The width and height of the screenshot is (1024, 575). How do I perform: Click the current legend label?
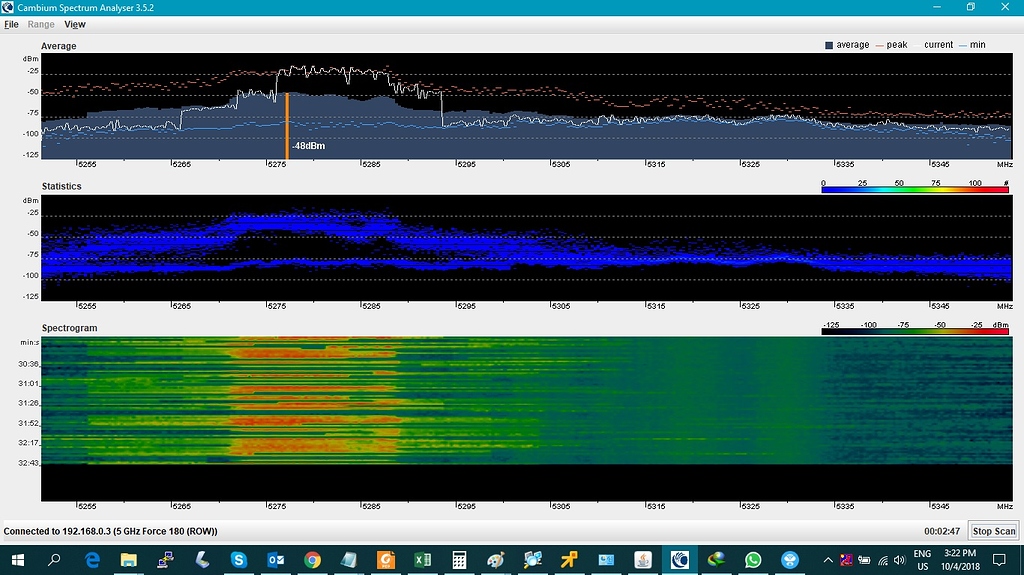click(938, 45)
